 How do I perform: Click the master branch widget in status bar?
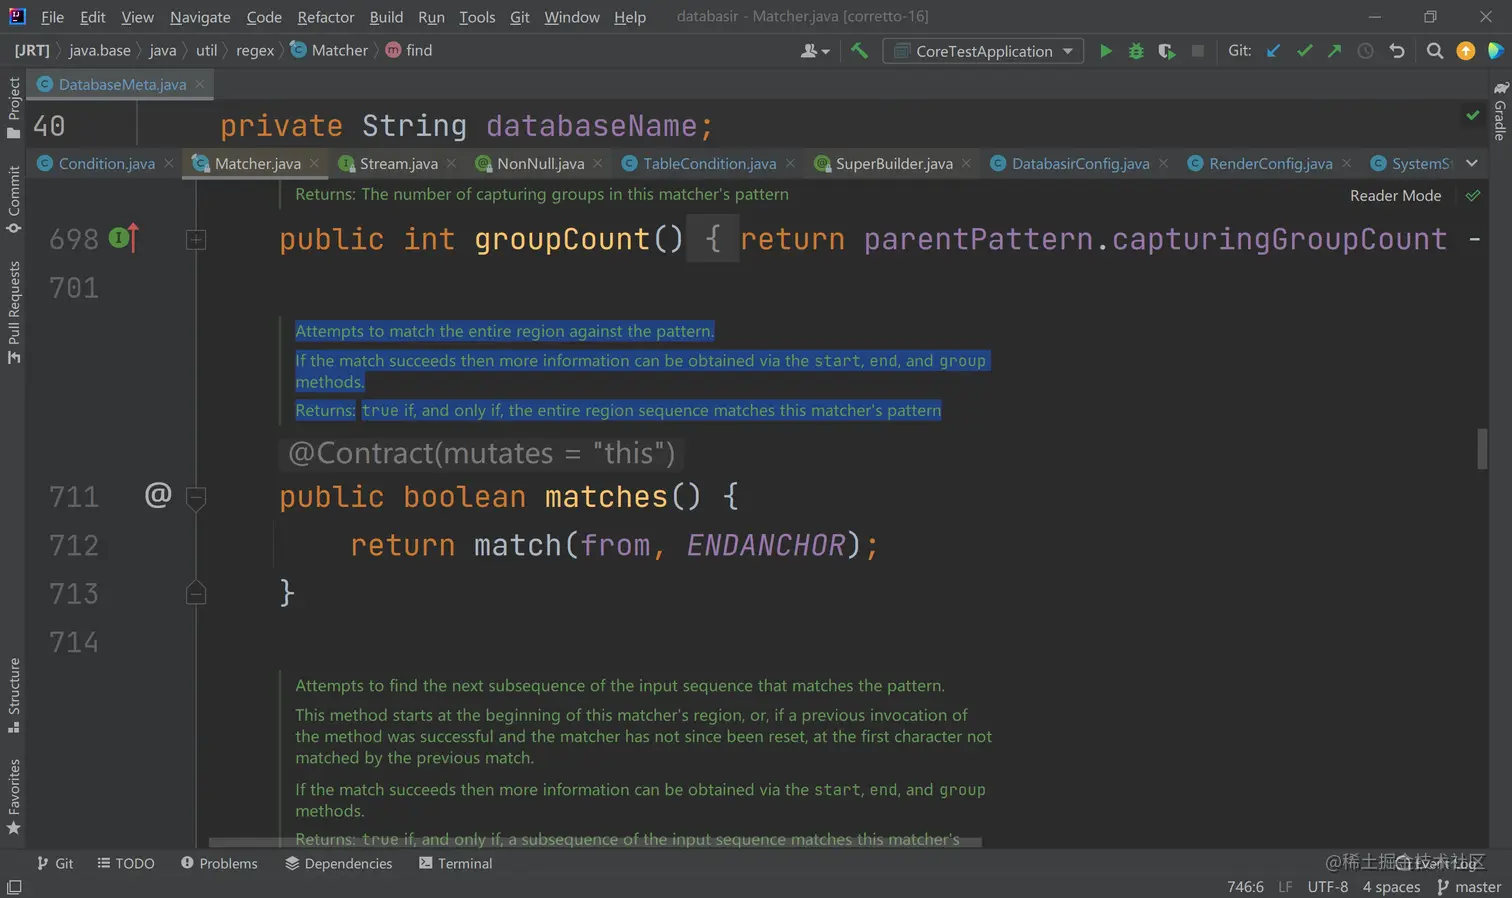click(1468, 887)
